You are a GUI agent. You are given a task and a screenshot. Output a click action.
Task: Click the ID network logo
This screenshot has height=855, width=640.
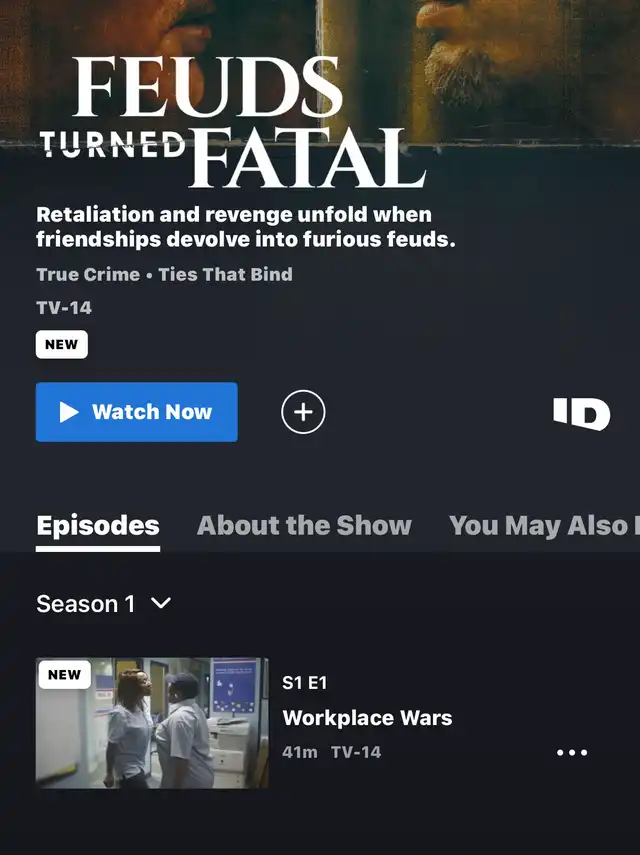[582, 414]
